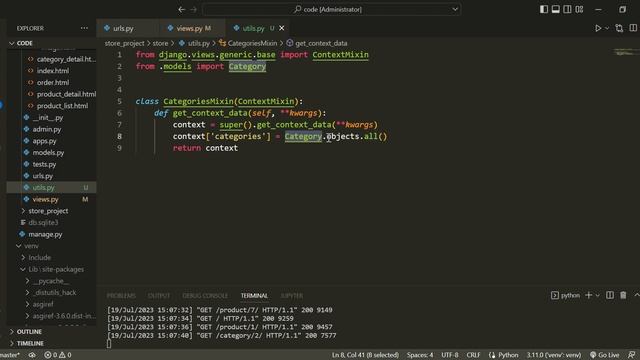Split the editor to the right
Screen dimensions: 640x360
click(633, 28)
